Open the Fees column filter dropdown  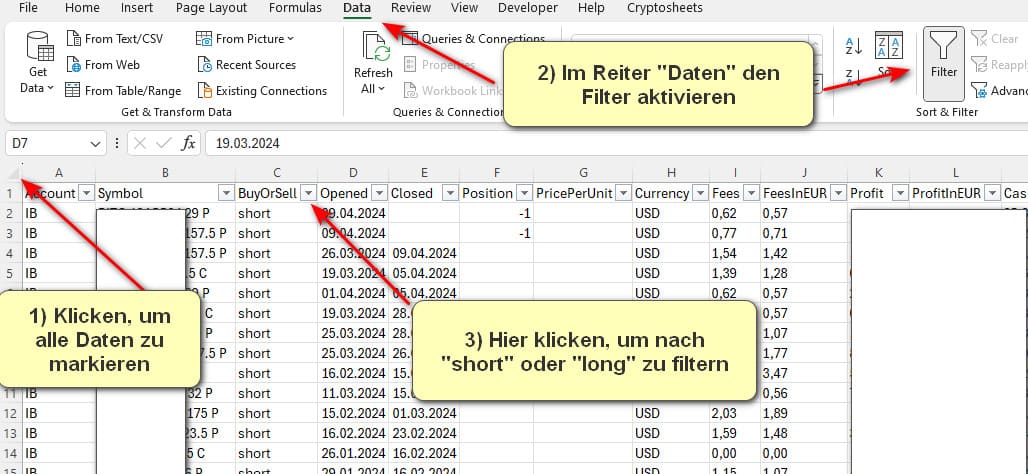click(752, 193)
